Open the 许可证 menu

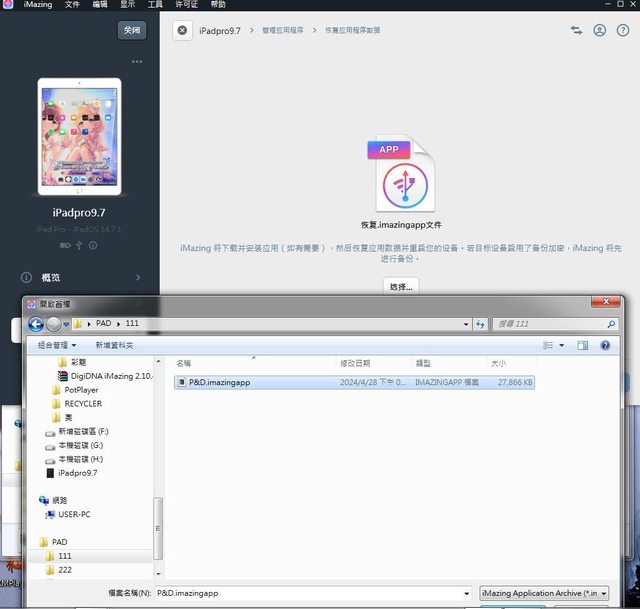pyautogui.click(x=187, y=5)
